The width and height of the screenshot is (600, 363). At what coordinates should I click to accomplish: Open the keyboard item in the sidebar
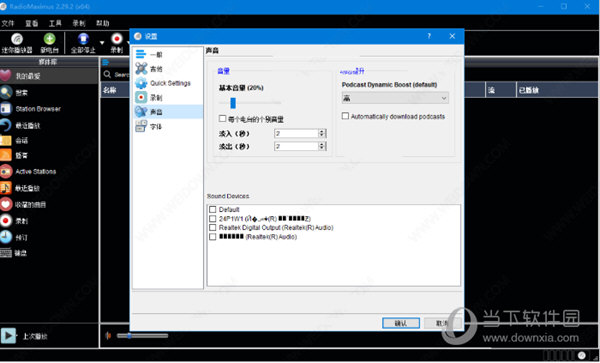tap(49, 253)
